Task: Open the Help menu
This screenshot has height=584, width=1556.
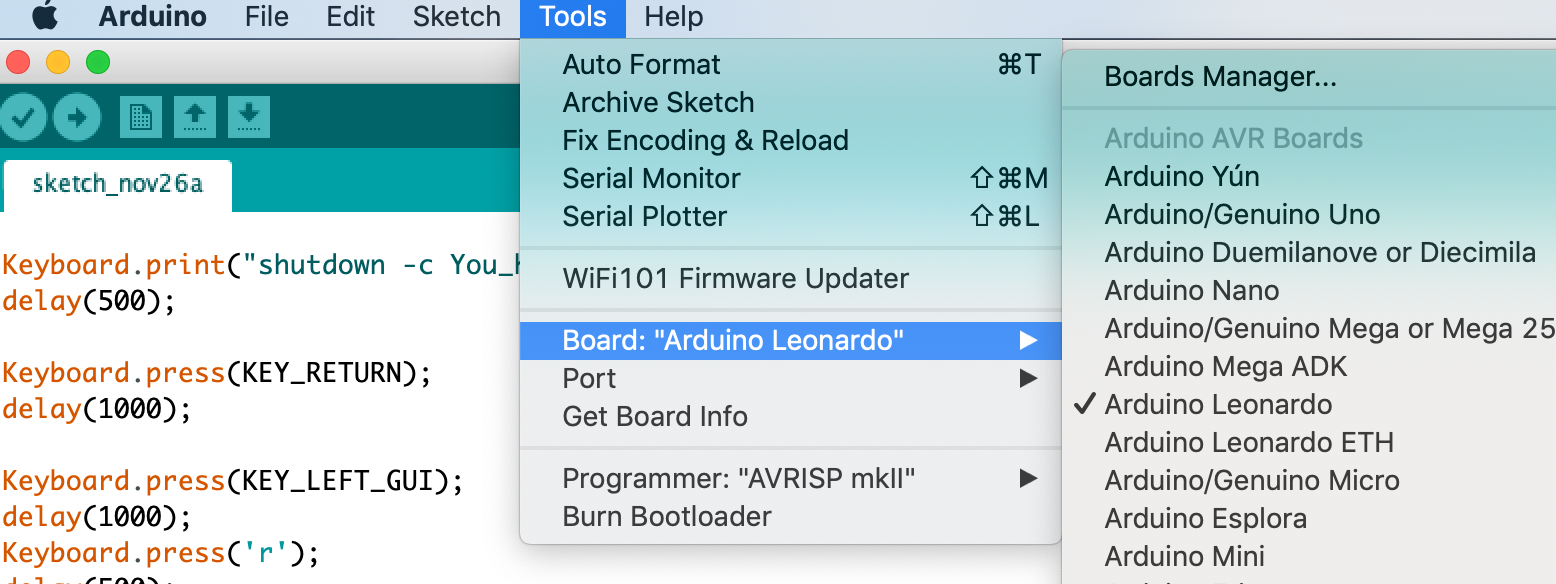Action: pos(674,17)
